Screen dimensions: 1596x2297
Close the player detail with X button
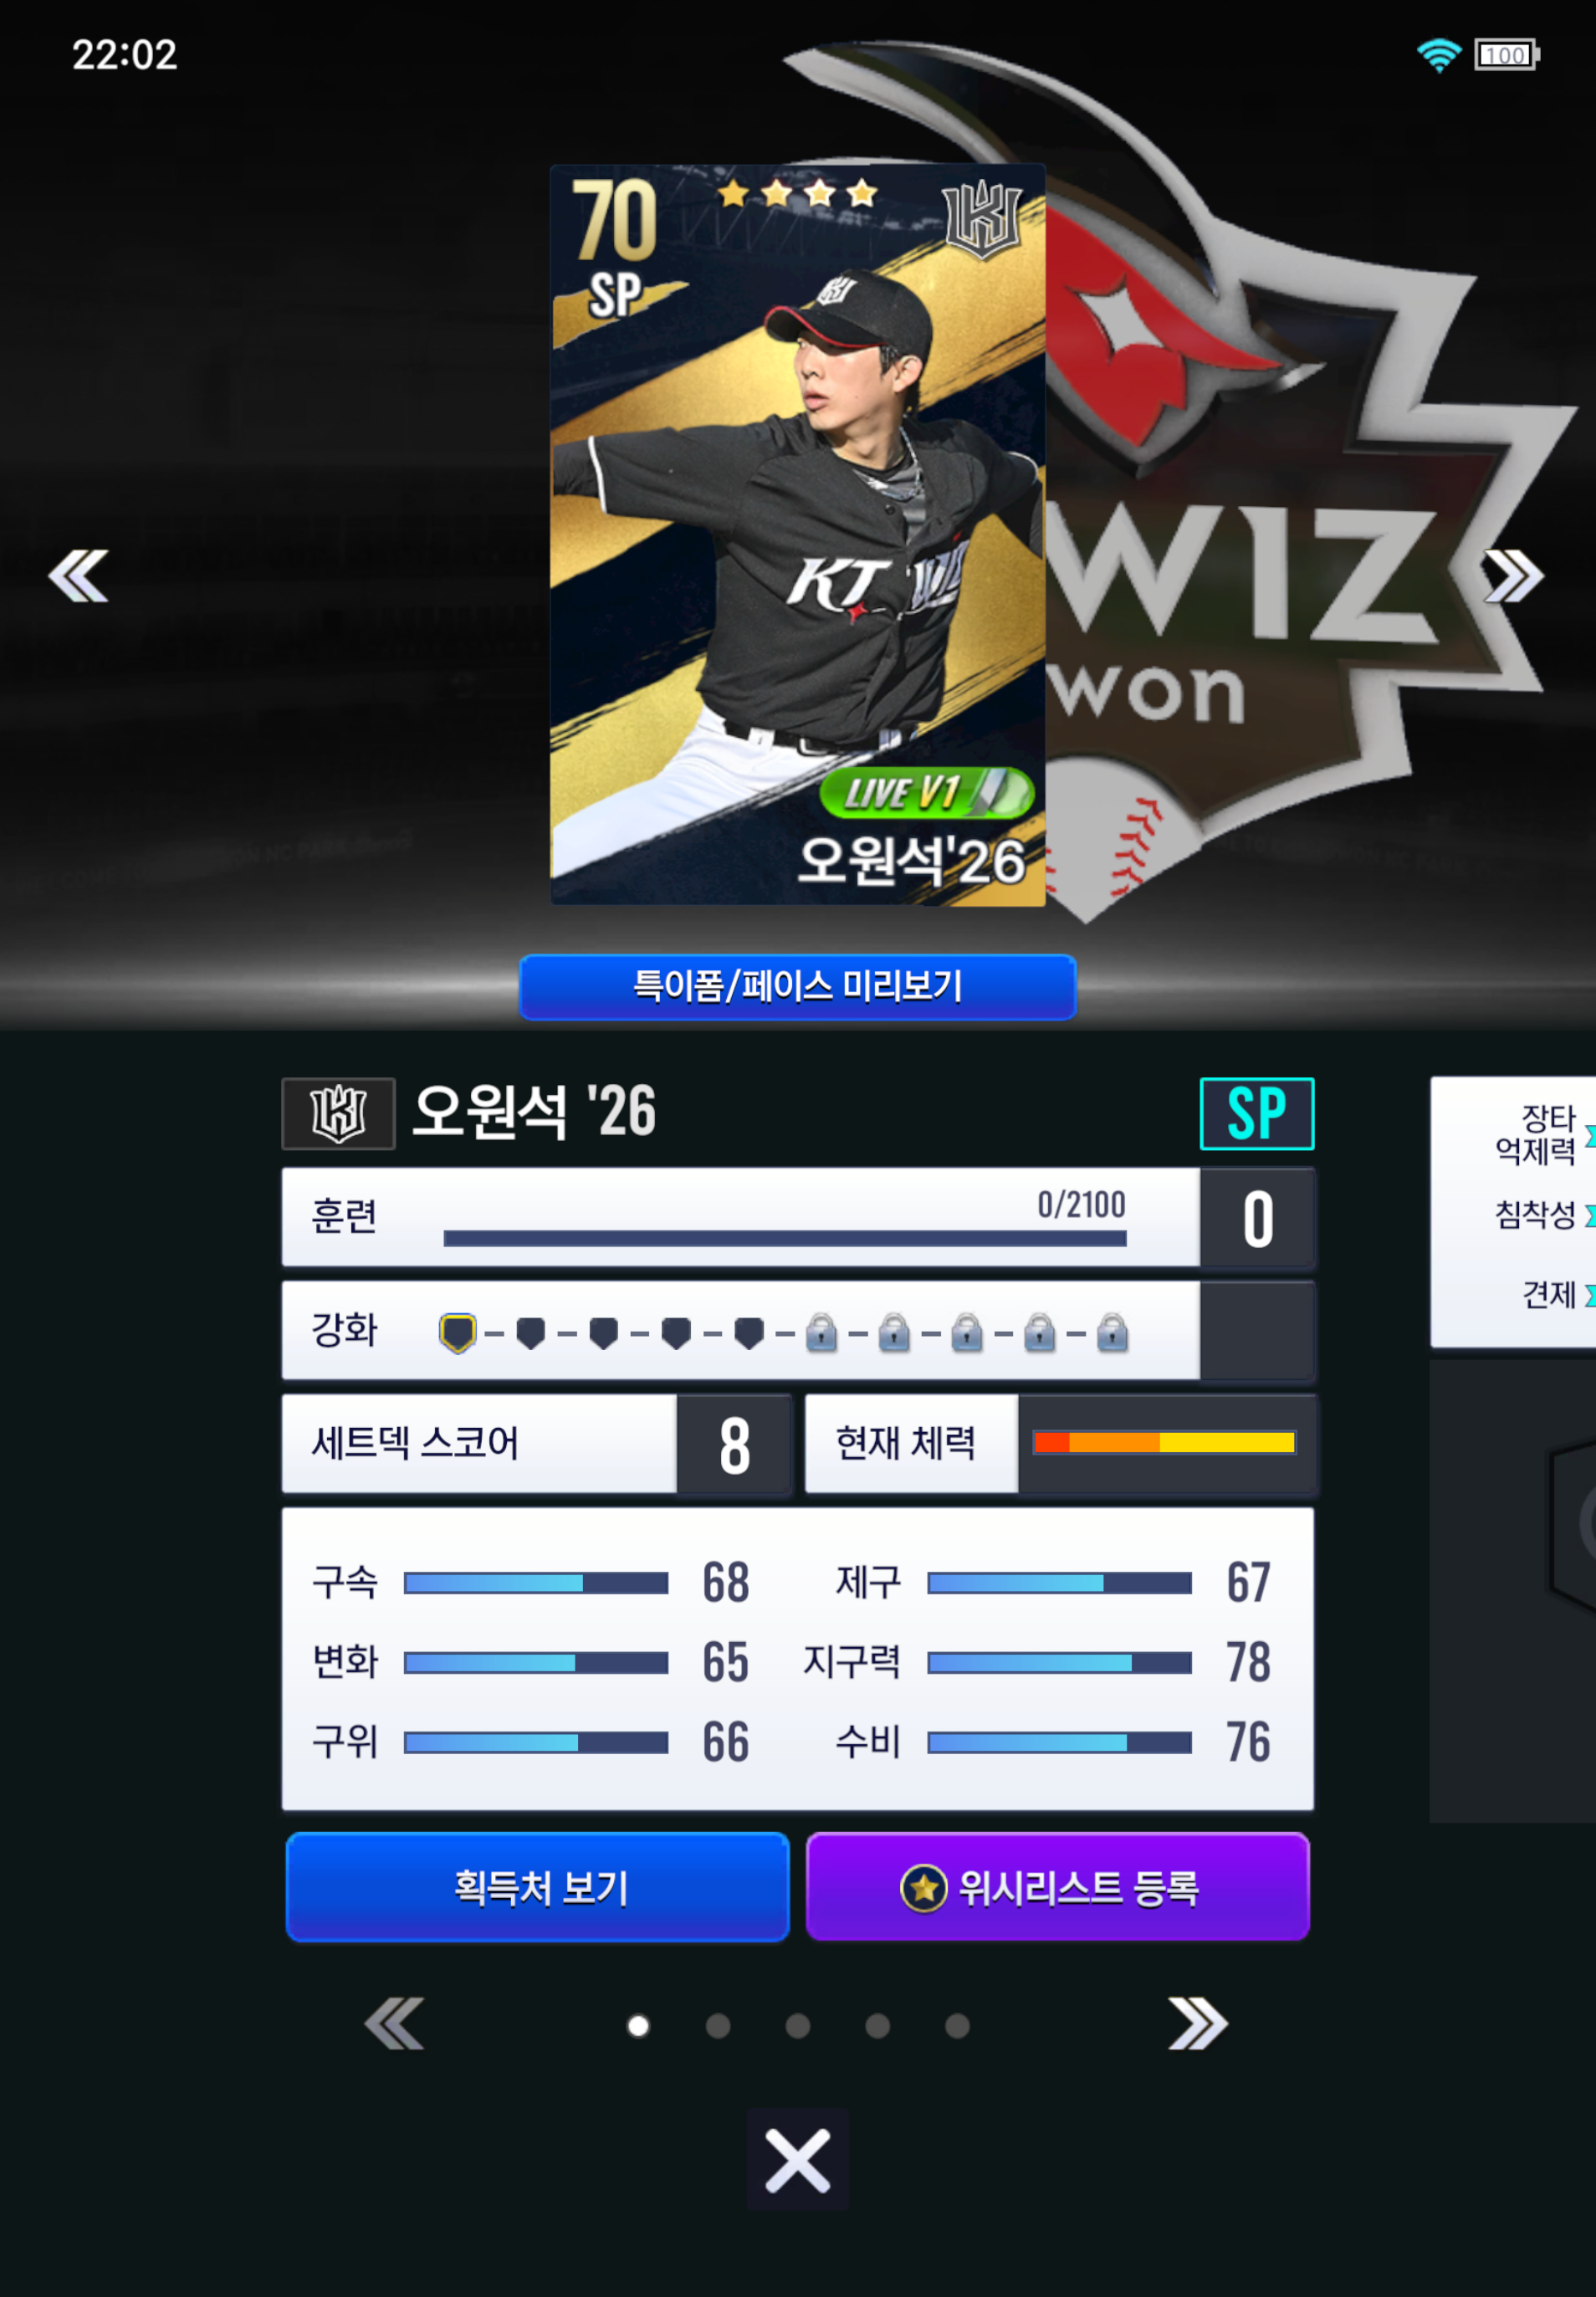797,2160
